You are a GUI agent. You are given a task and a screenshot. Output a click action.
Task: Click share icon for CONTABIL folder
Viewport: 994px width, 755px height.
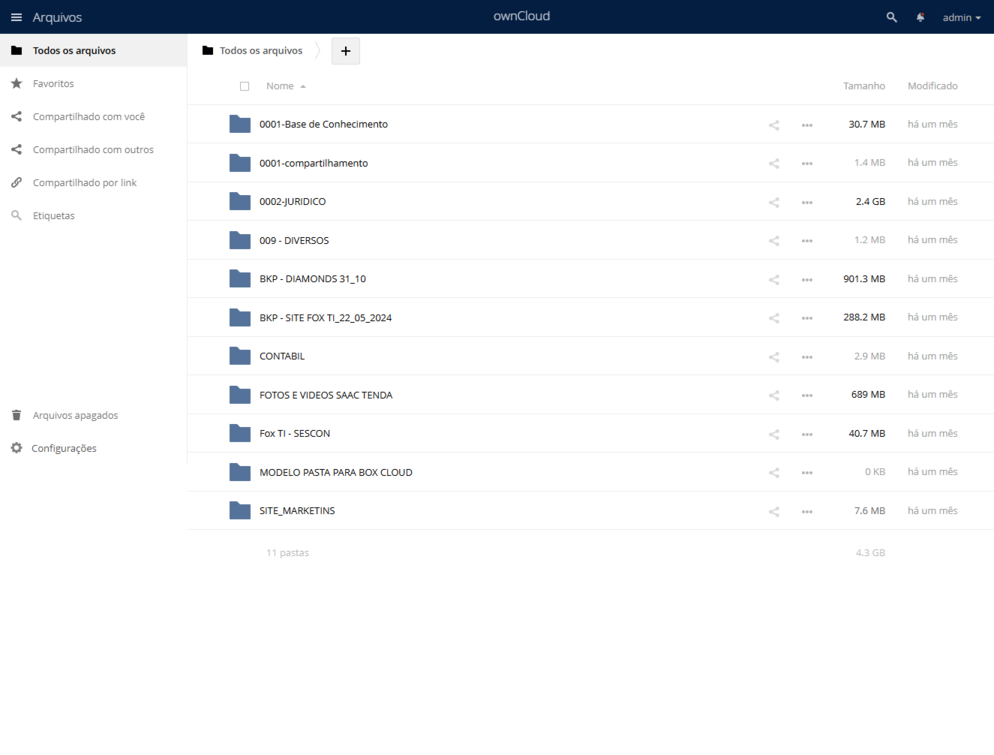pyautogui.click(x=774, y=357)
